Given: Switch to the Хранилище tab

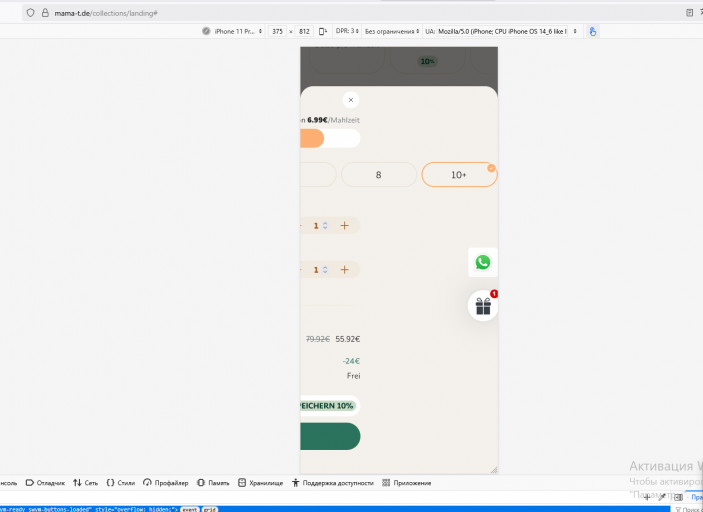Looking at the screenshot, I should point(260,483).
